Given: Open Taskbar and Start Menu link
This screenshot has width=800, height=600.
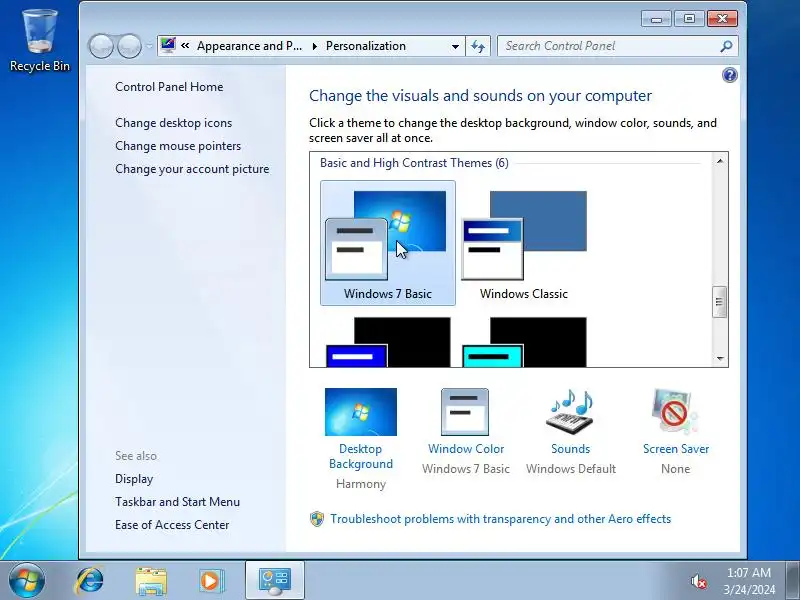Looking at the screenshot, I should click(x=178, y=502).
